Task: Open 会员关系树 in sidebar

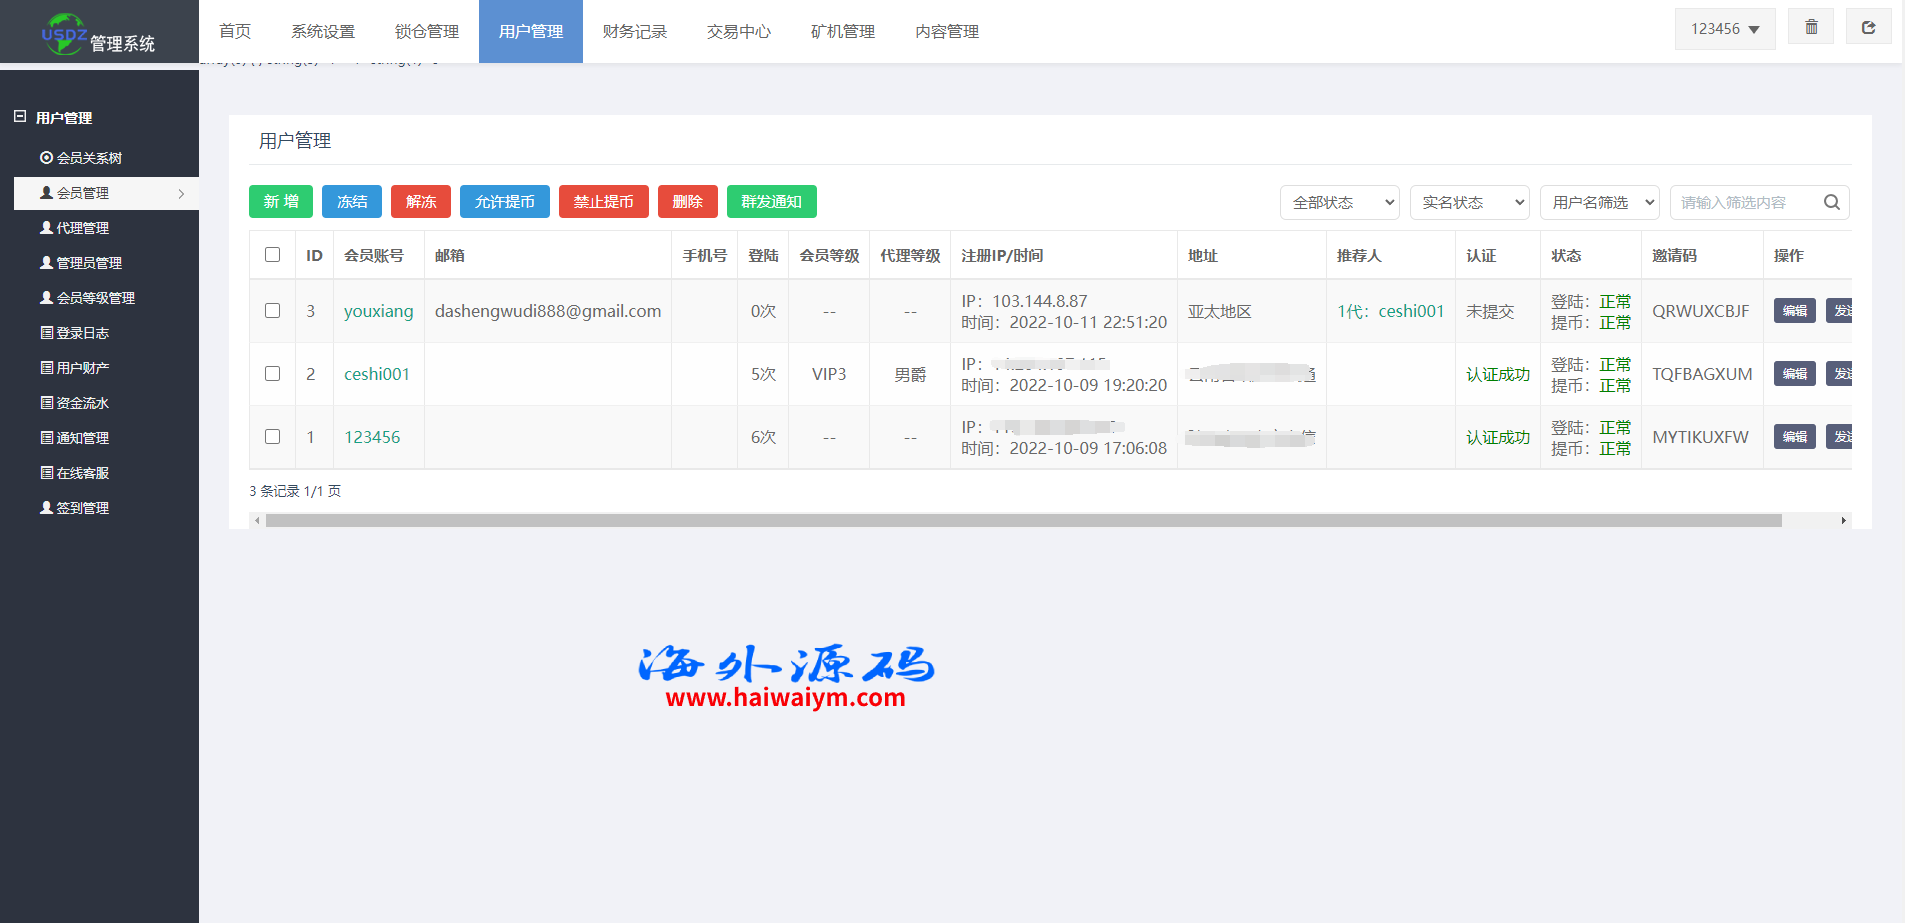Action: pyautogui.click(x=89, y=158)
